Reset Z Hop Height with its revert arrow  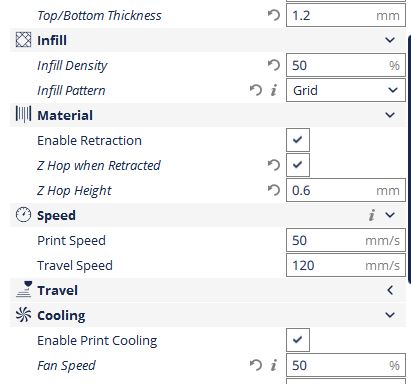274,190
